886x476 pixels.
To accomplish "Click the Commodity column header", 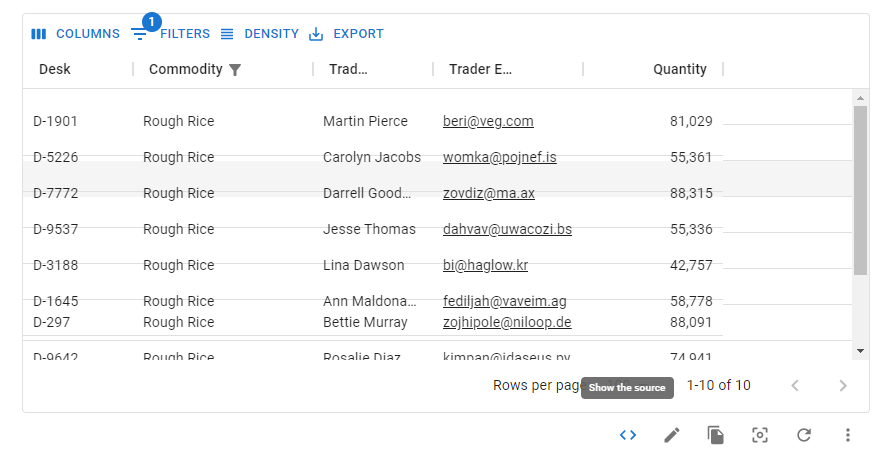I will click(186, 69).
